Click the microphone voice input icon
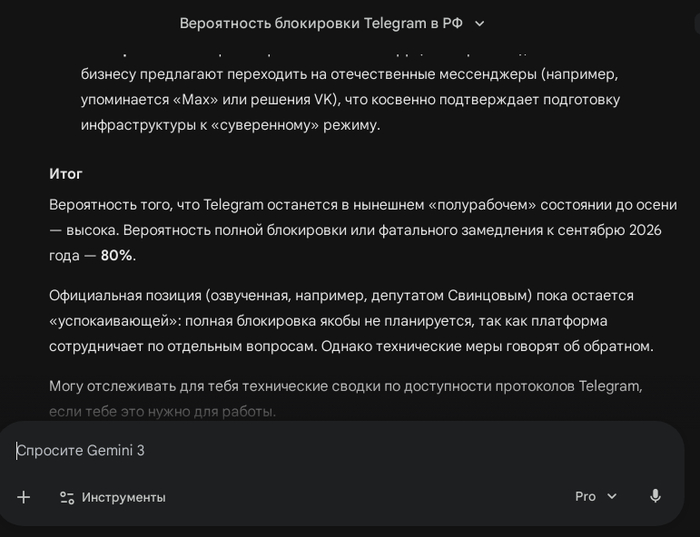Viewport: 700px width, 537px height. (655, 496)
